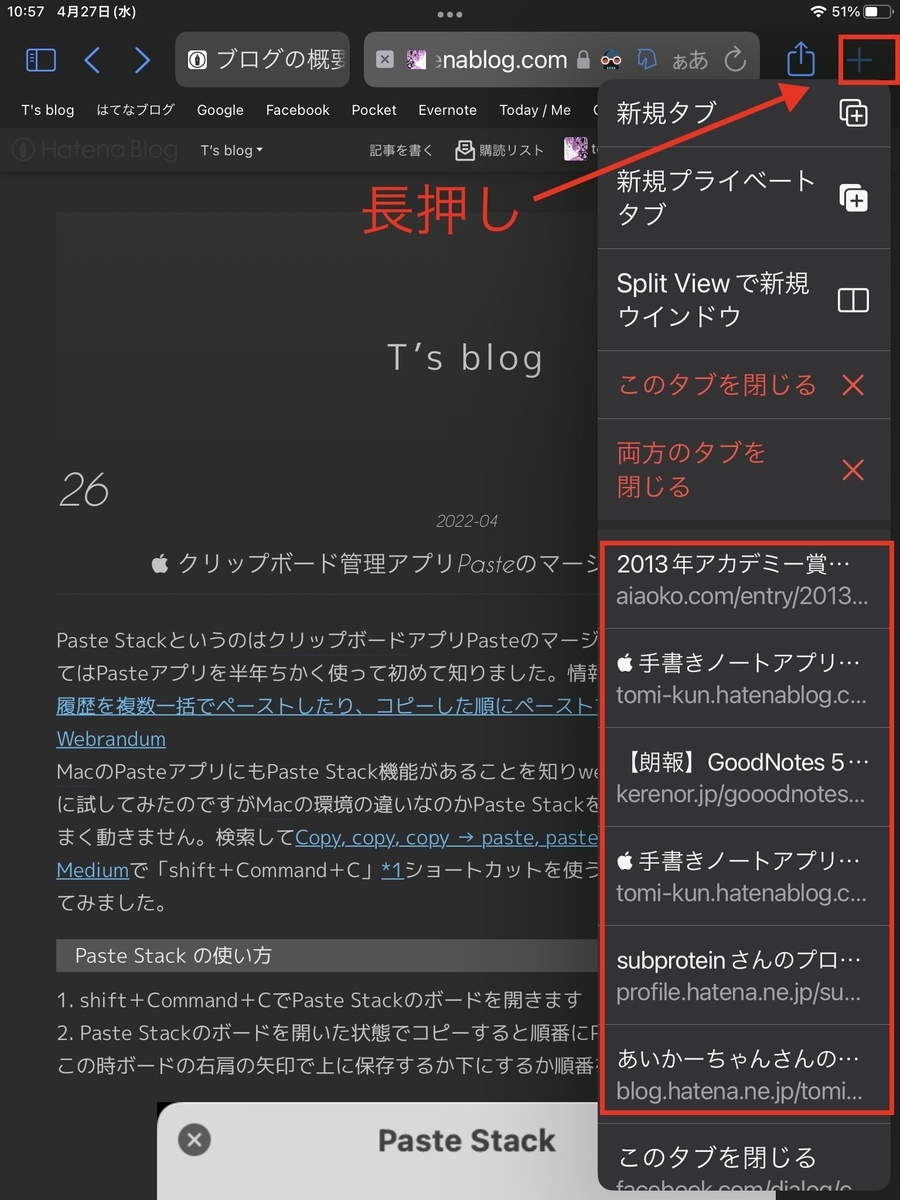Image resolution: width=900 pixels, height=1200 pixels.
Task: Click the 2022-04 date text
Action: point(467,521)
